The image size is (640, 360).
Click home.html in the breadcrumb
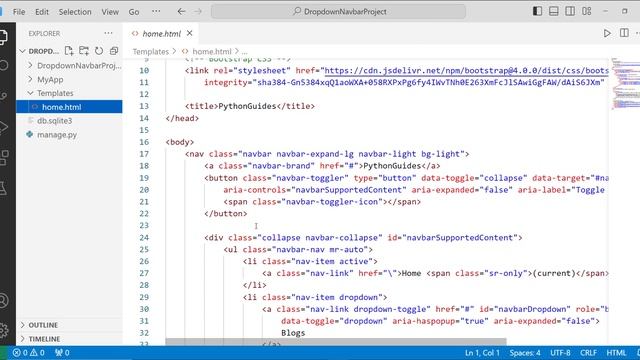tap(211, 51)
